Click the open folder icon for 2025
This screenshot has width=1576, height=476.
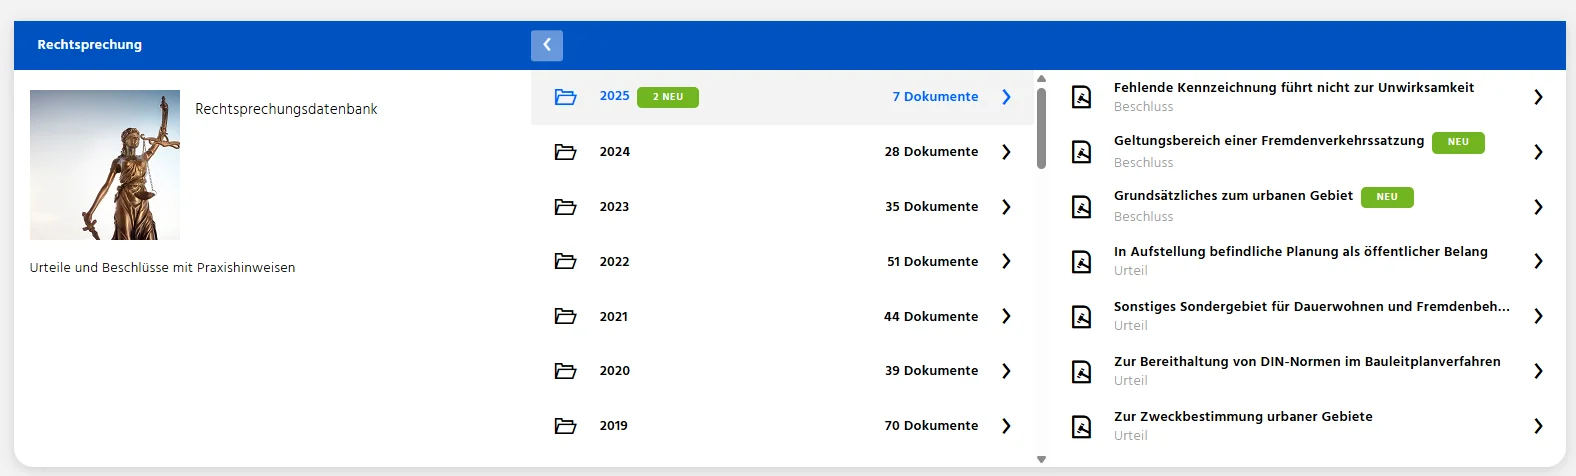(x=566, y=97)
